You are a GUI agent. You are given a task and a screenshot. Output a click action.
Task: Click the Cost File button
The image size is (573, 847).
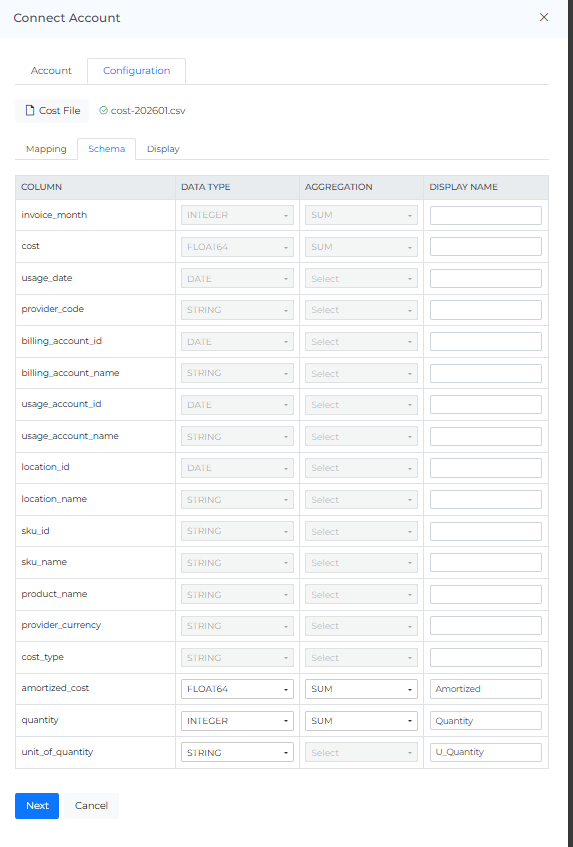(52, 111)
